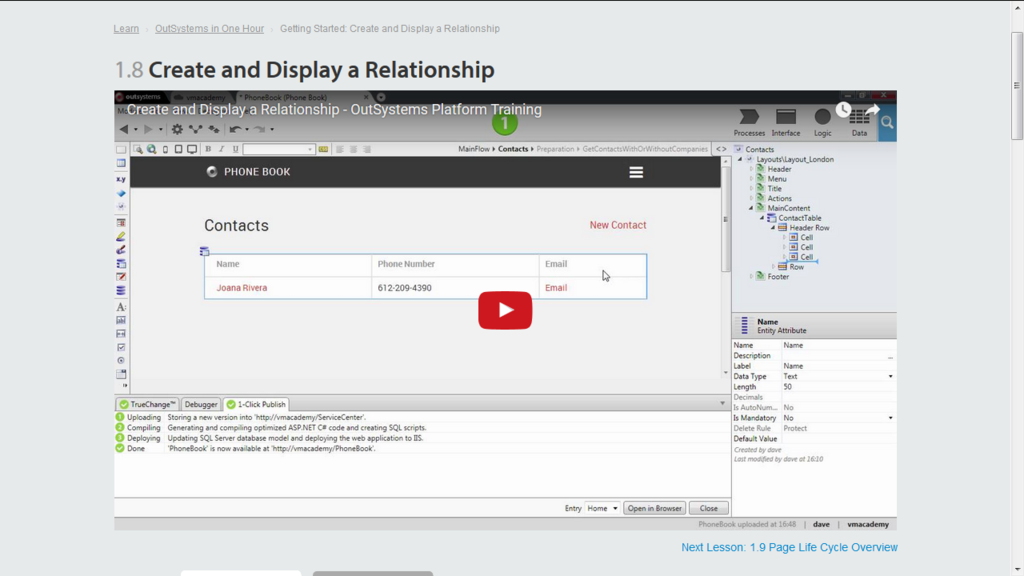
Task: Open the blue search magnifier
Action: click(x=887, y=123)
